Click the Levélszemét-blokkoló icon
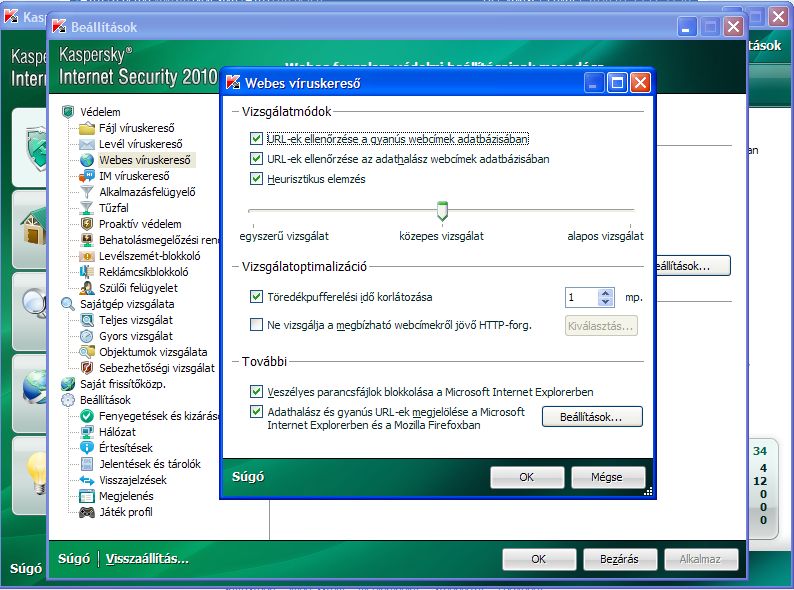This screenshot has height=590, width=794. pyautogui.click(x=87, y=256)
